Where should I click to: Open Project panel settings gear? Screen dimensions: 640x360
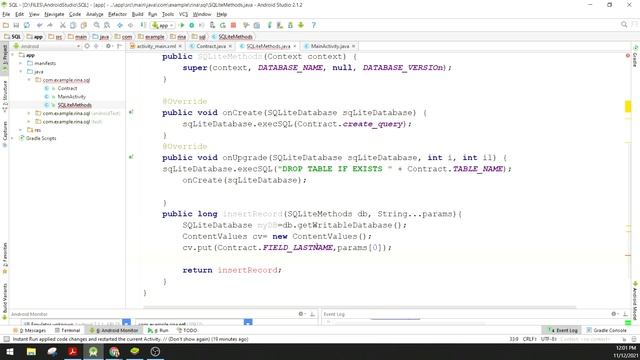(108, 46)
